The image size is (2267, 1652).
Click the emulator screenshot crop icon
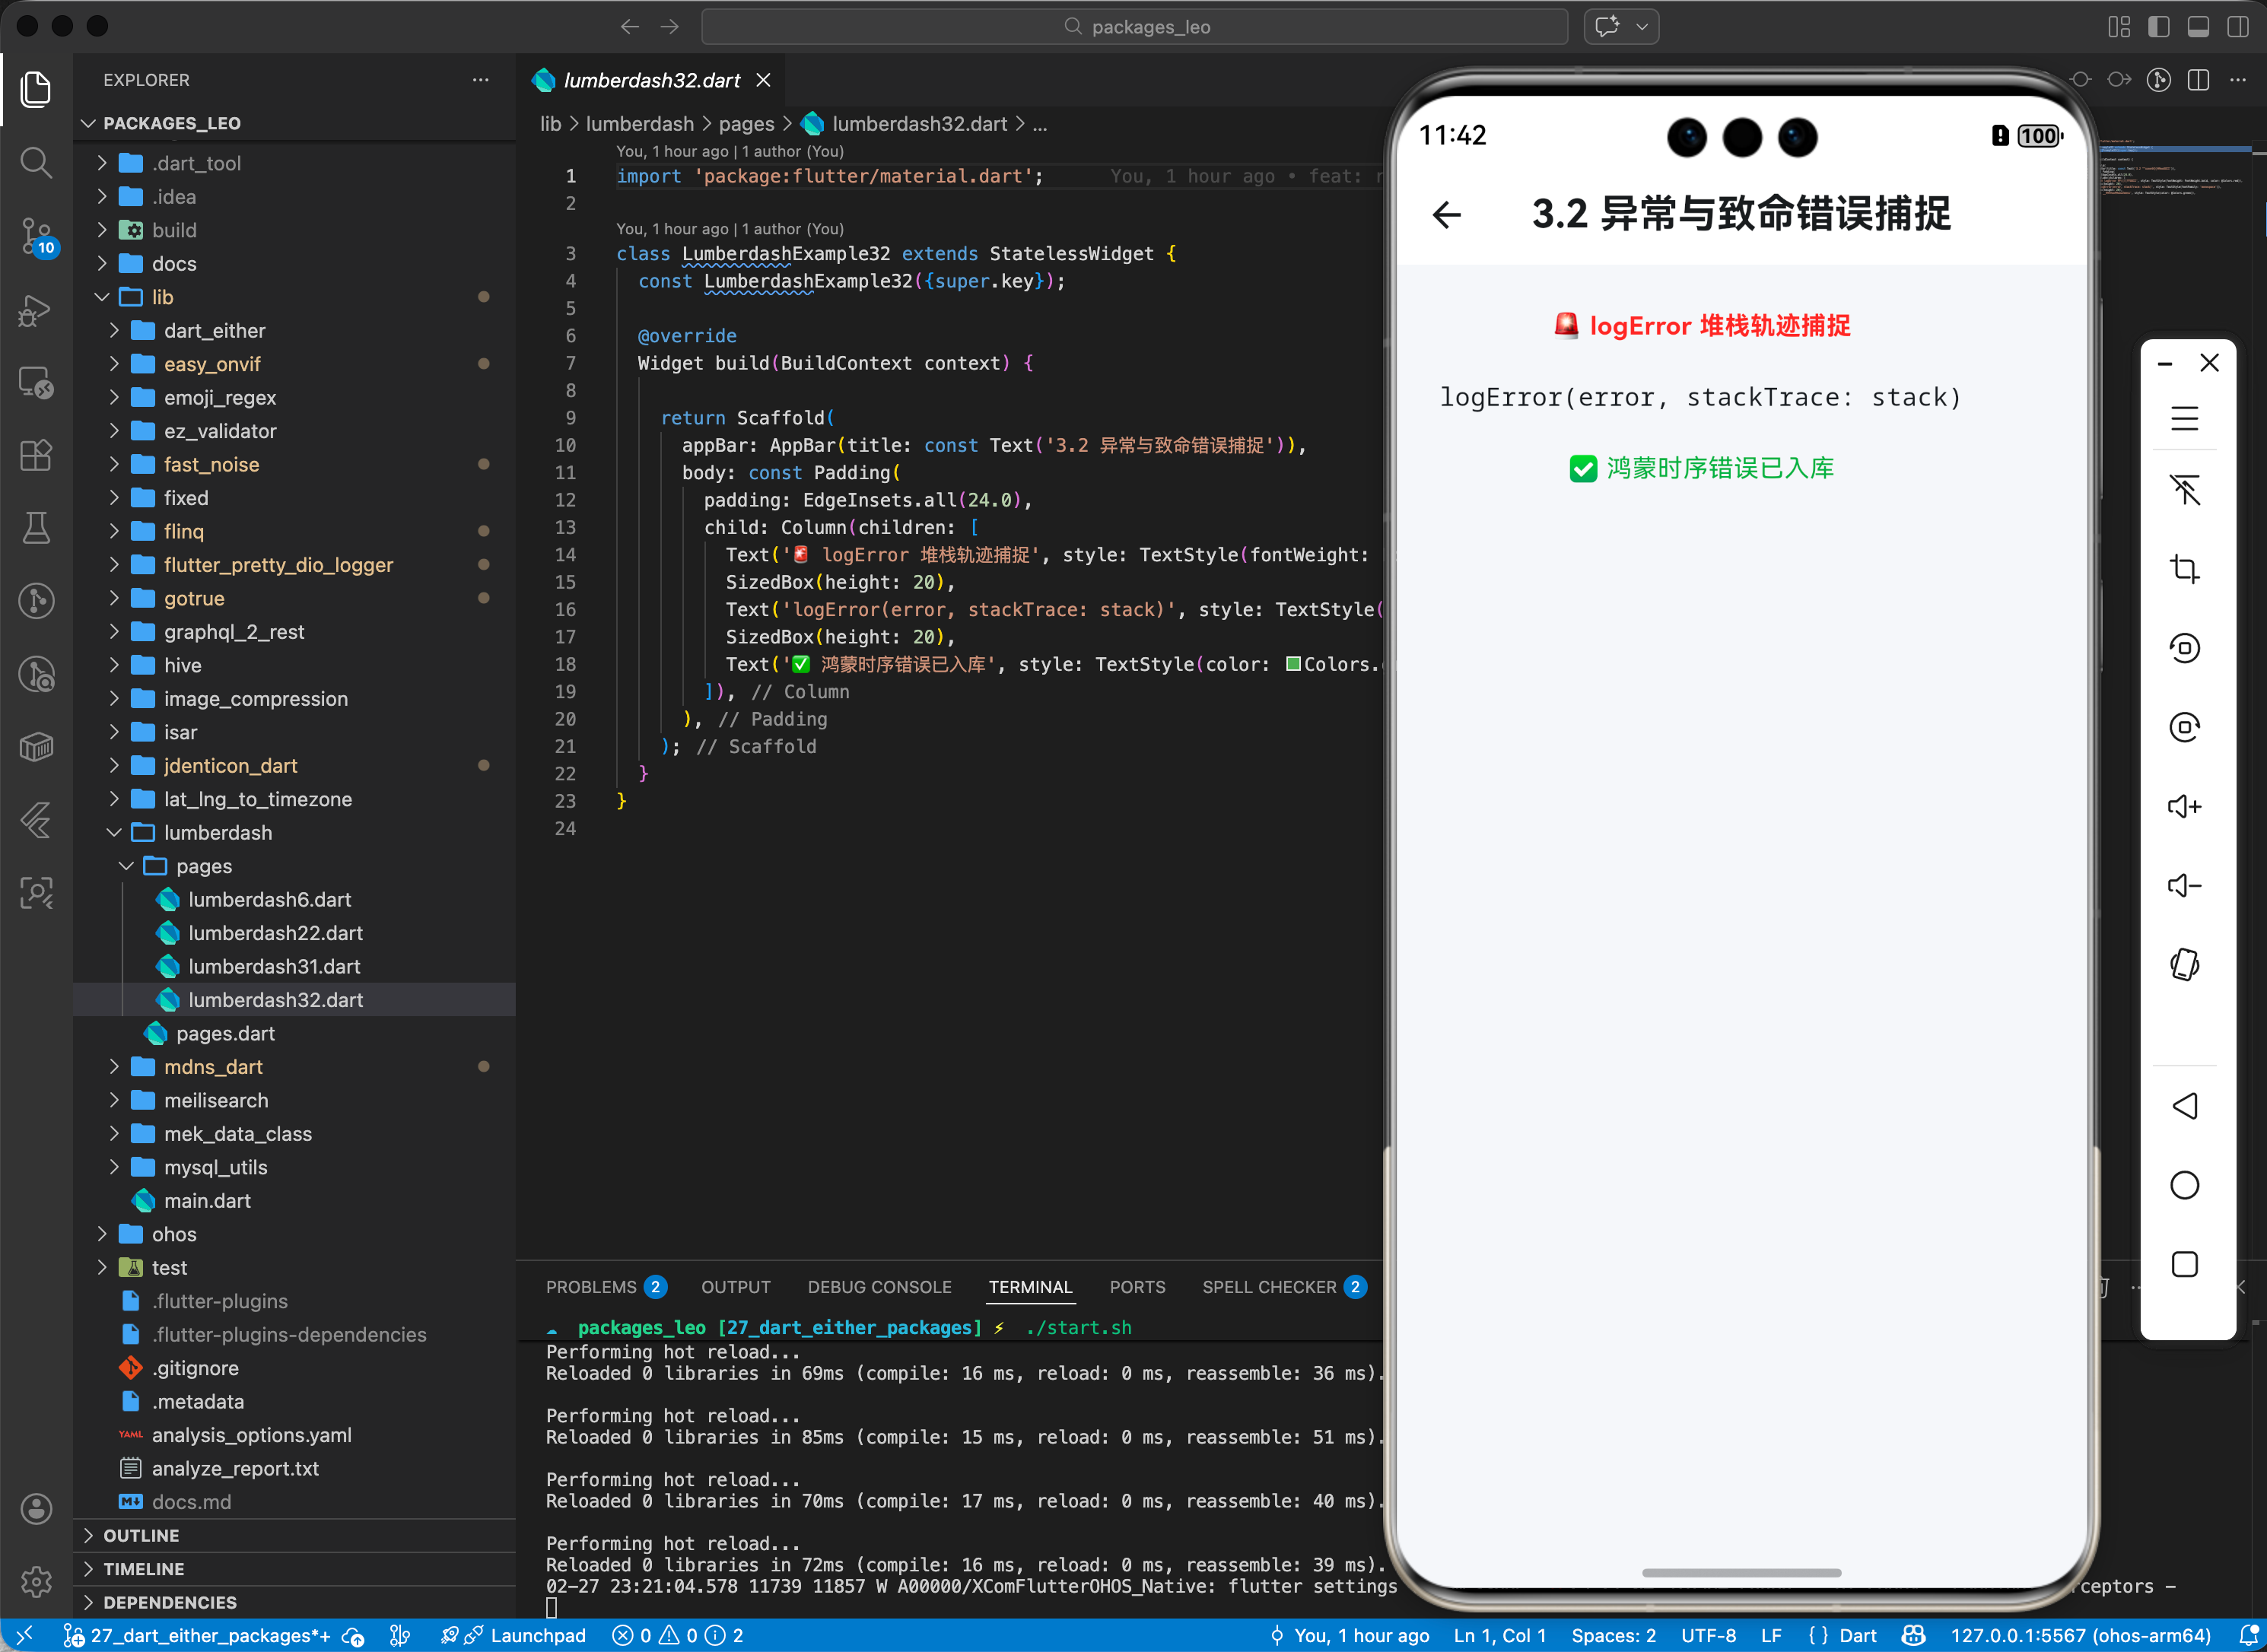coord(2184,569)
